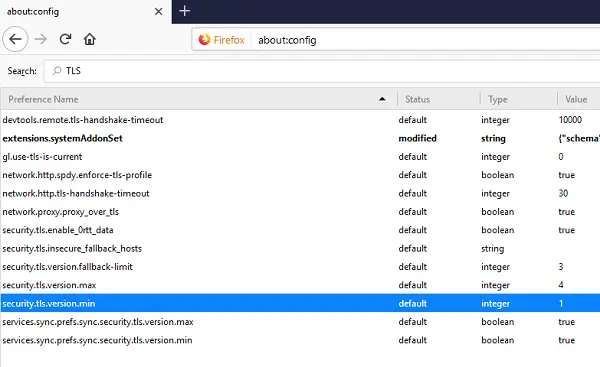Click the forward arrow navigation button
Screen dimensions: 600x367
(41, 39)
